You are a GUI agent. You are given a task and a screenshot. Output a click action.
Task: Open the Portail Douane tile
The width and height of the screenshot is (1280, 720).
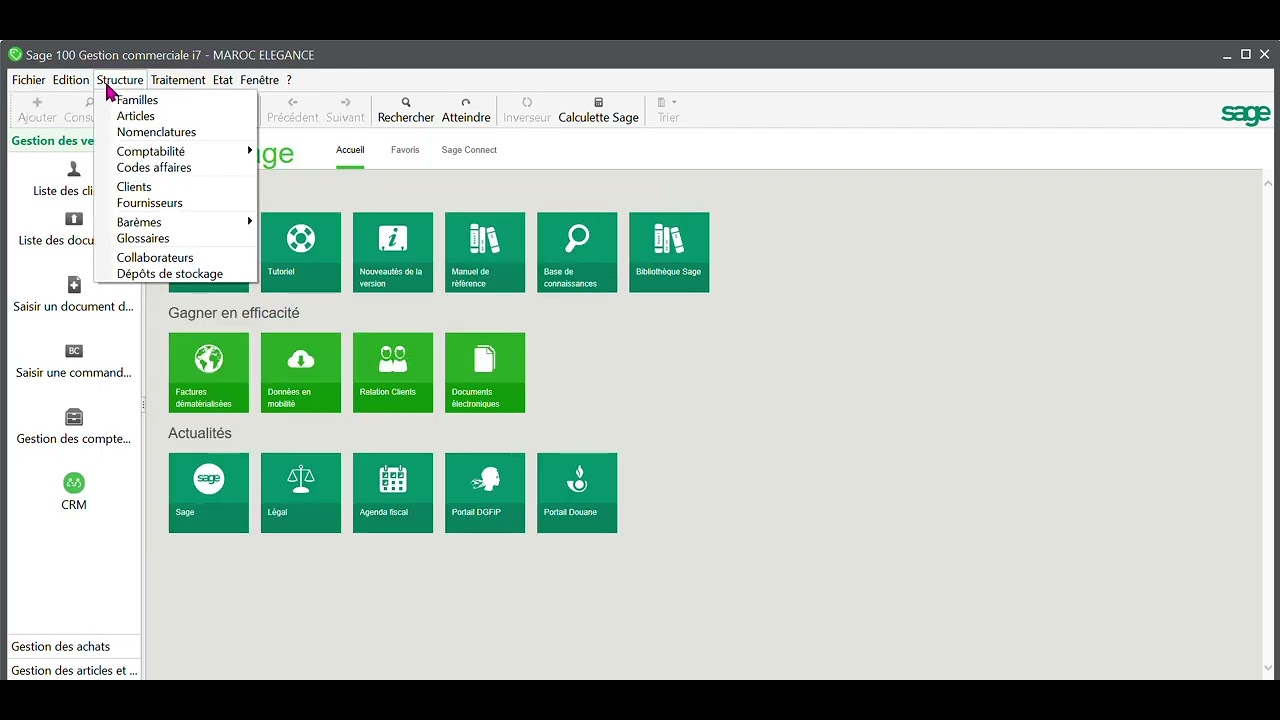click(x=577, y=492)
